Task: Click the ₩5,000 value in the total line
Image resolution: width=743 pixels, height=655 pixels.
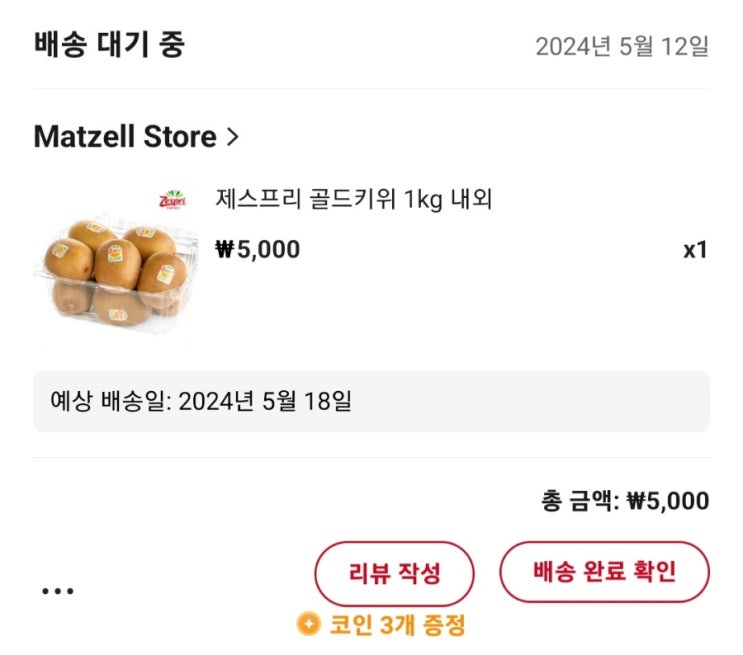Action: (668, 501)
